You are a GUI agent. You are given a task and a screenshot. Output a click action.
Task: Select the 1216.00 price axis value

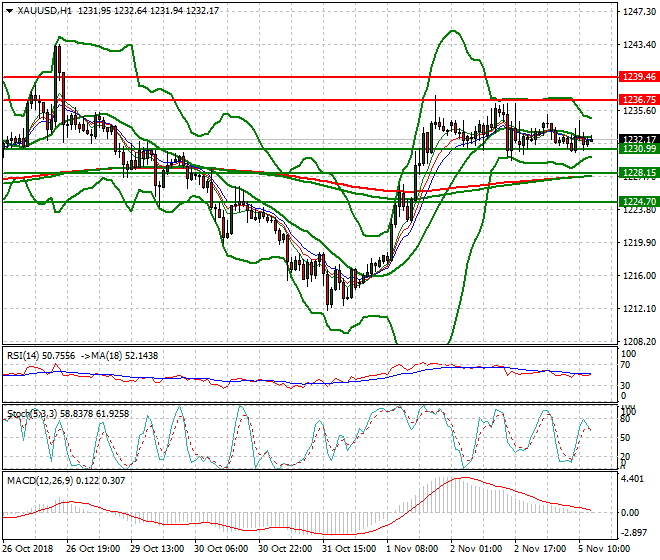(639, 275)
